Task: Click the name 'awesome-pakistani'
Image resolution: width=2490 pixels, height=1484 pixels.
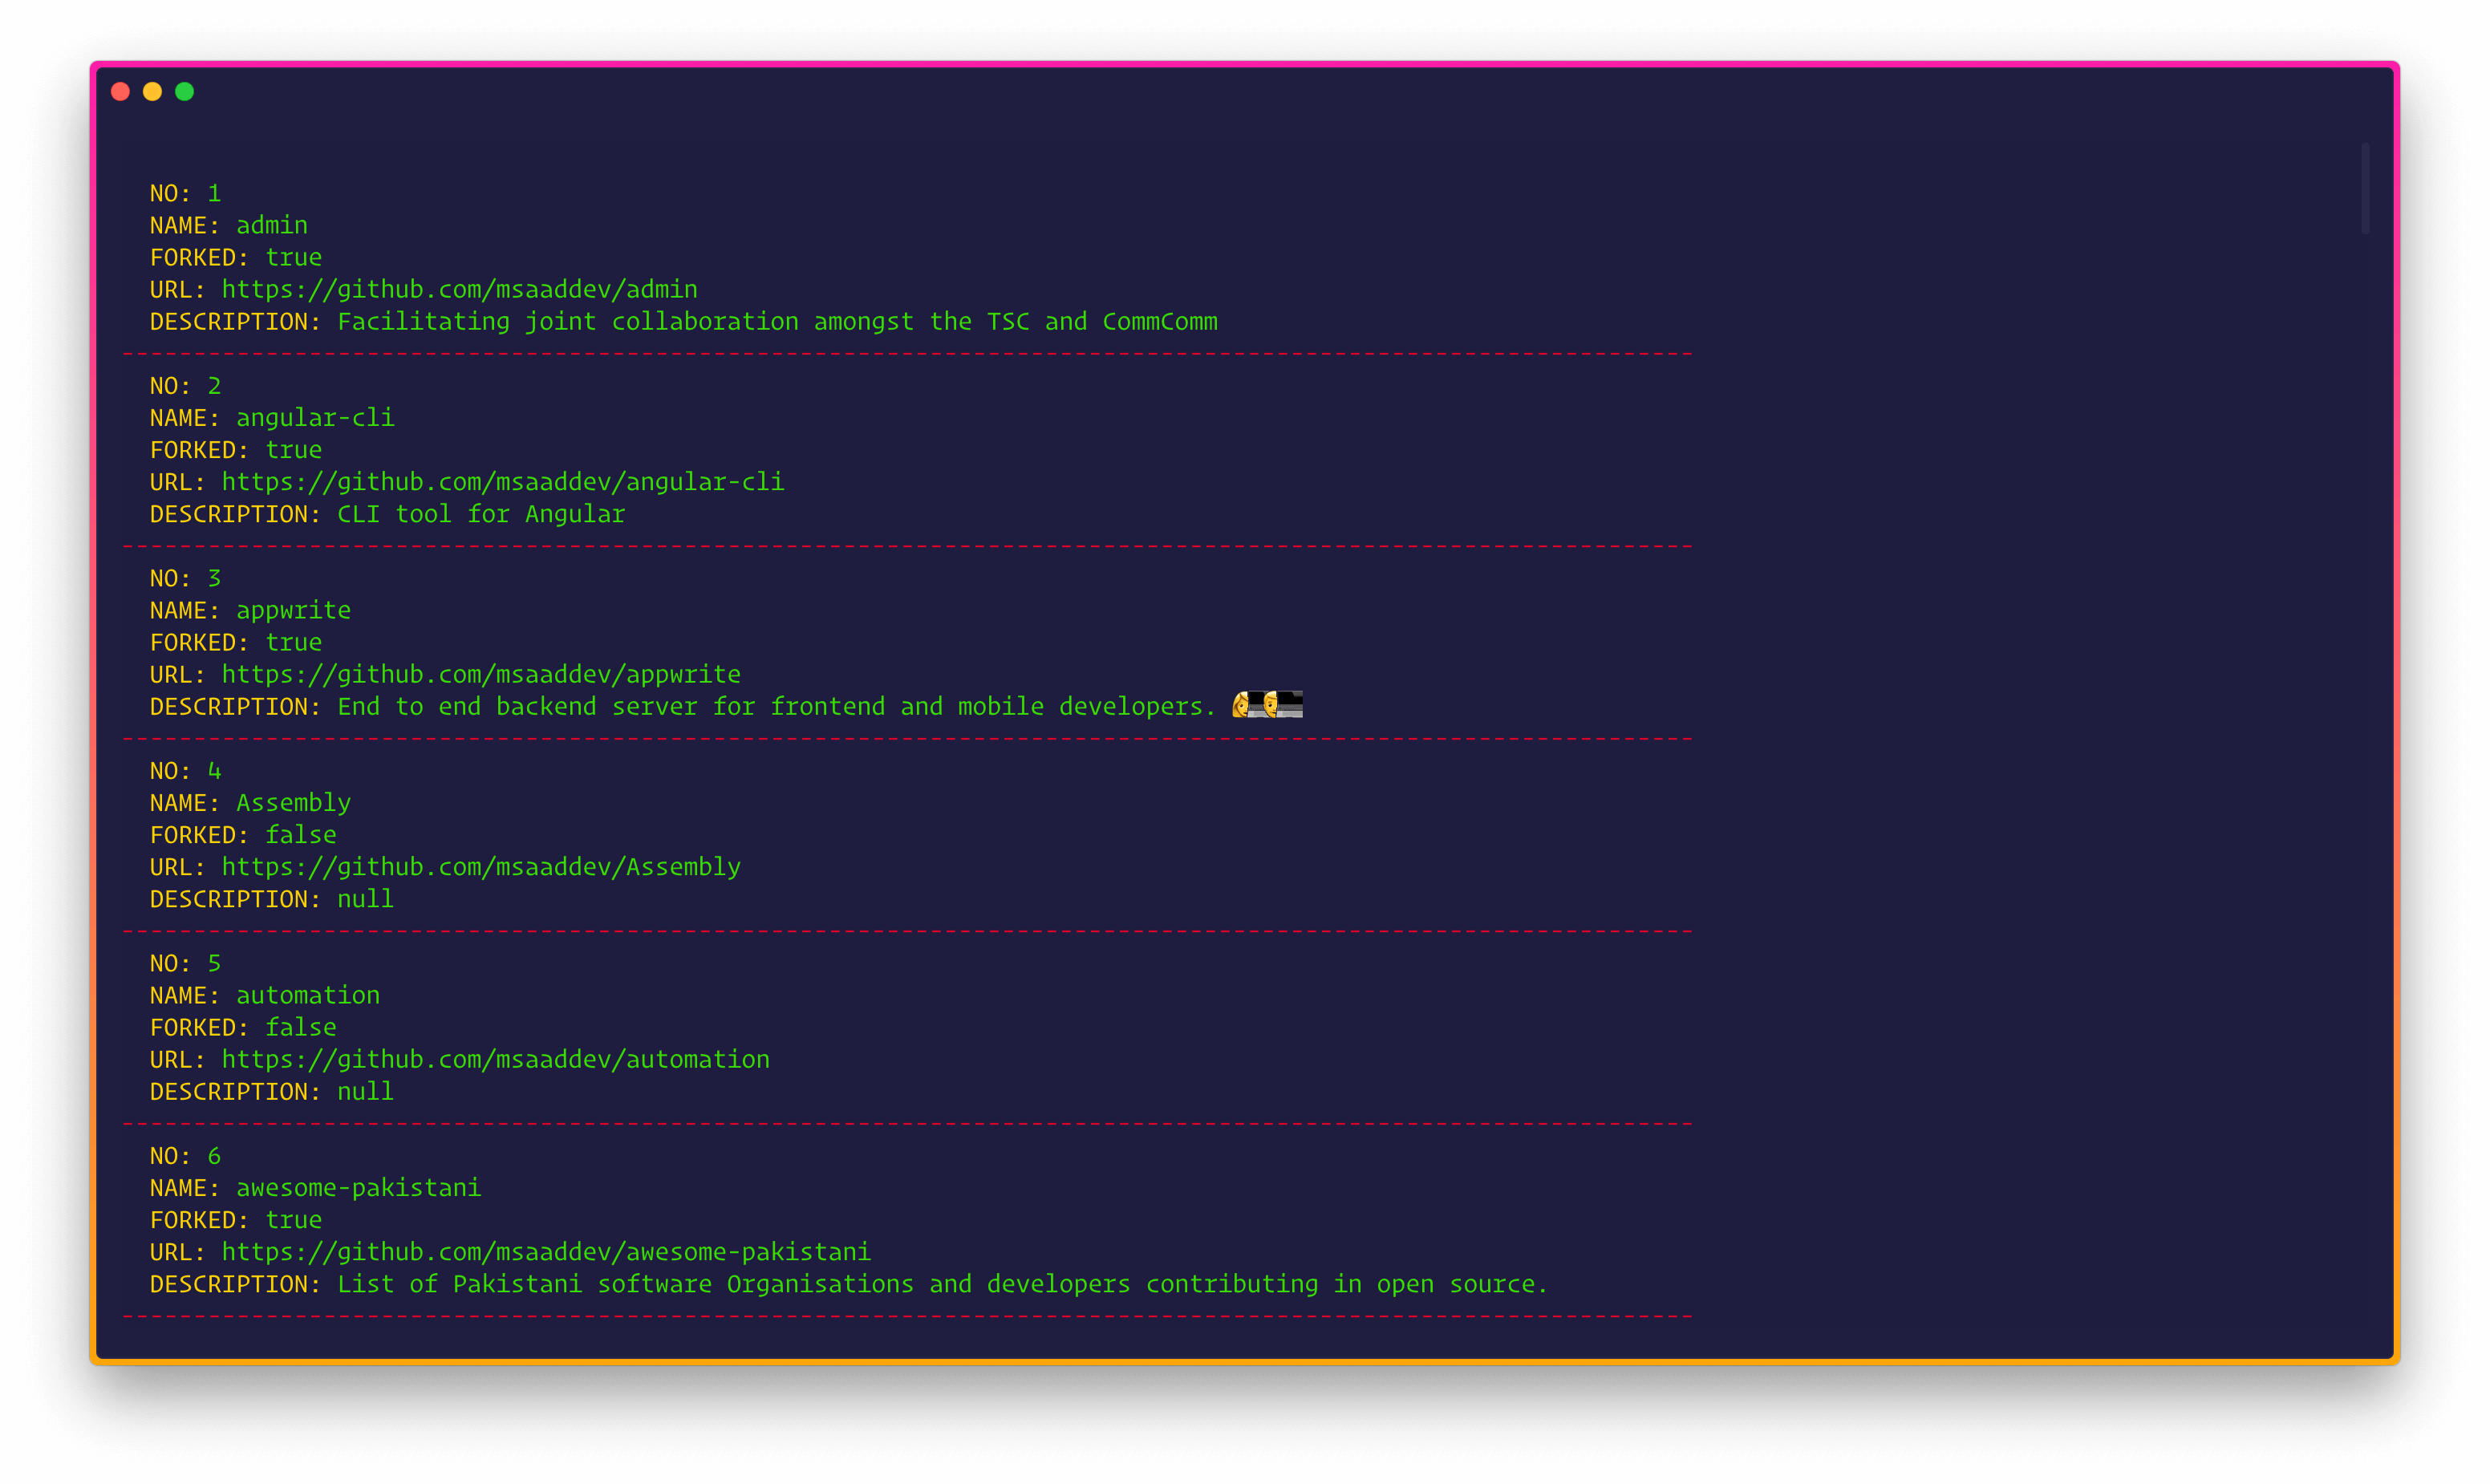Action: click(358, 1188)
